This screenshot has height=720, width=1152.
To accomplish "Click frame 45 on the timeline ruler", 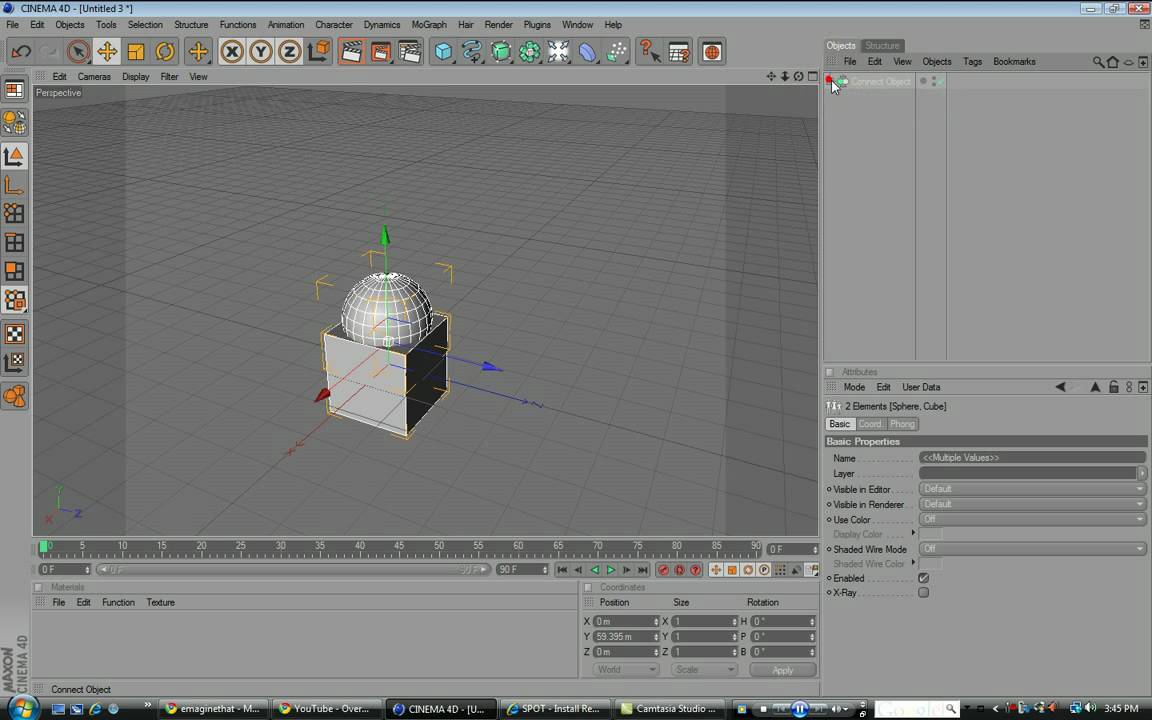I will click(x=399, y=548).
